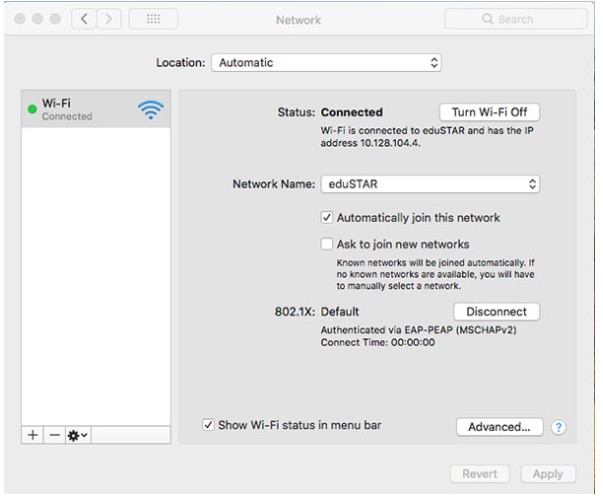The image size is (603, 496).
Task: Disconnect from 802.1X session
Action: [x=496, y=312]
